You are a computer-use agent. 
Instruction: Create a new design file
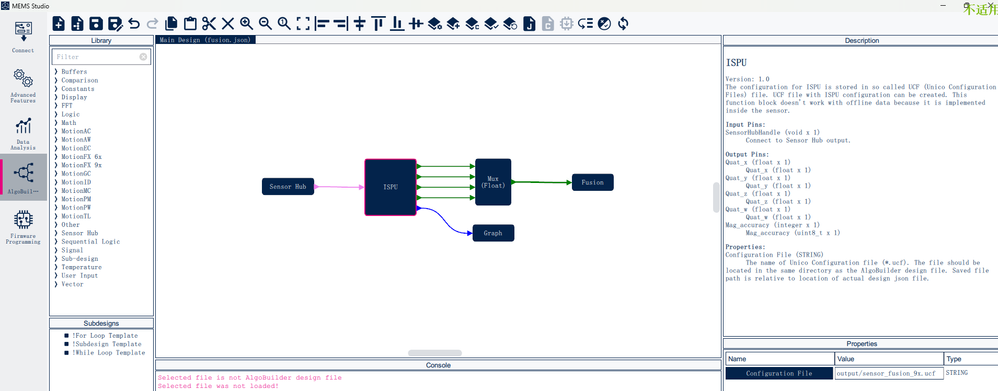pos(58,24)
